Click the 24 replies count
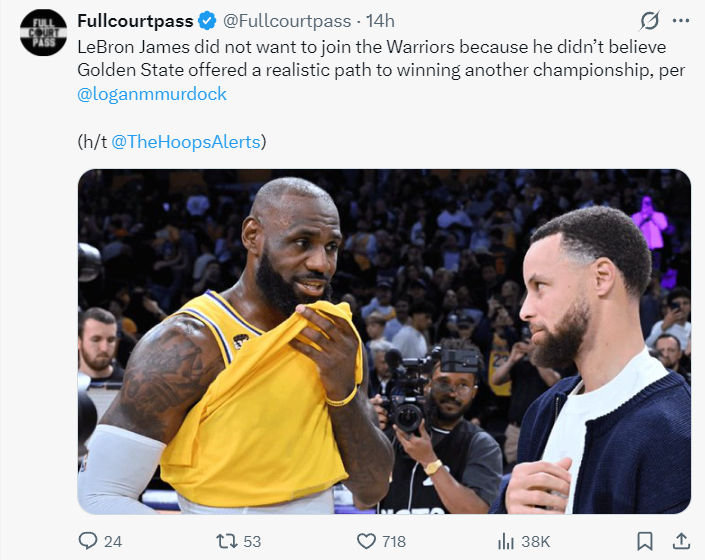Screen dimensions: 705x560 point(113,542)
